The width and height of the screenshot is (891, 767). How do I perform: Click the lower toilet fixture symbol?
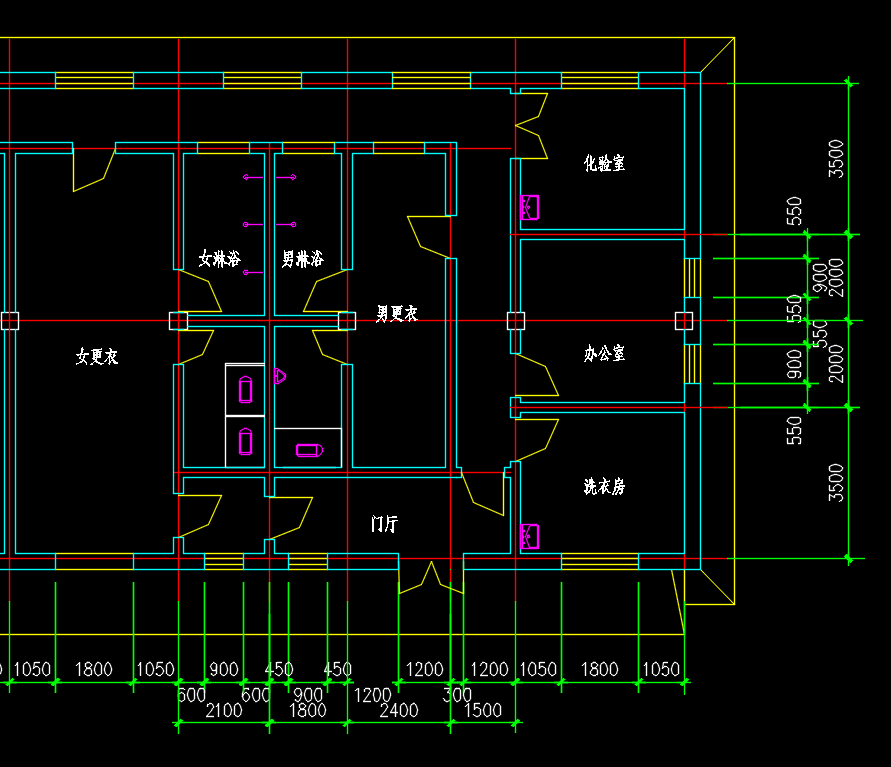pos(245,441)
